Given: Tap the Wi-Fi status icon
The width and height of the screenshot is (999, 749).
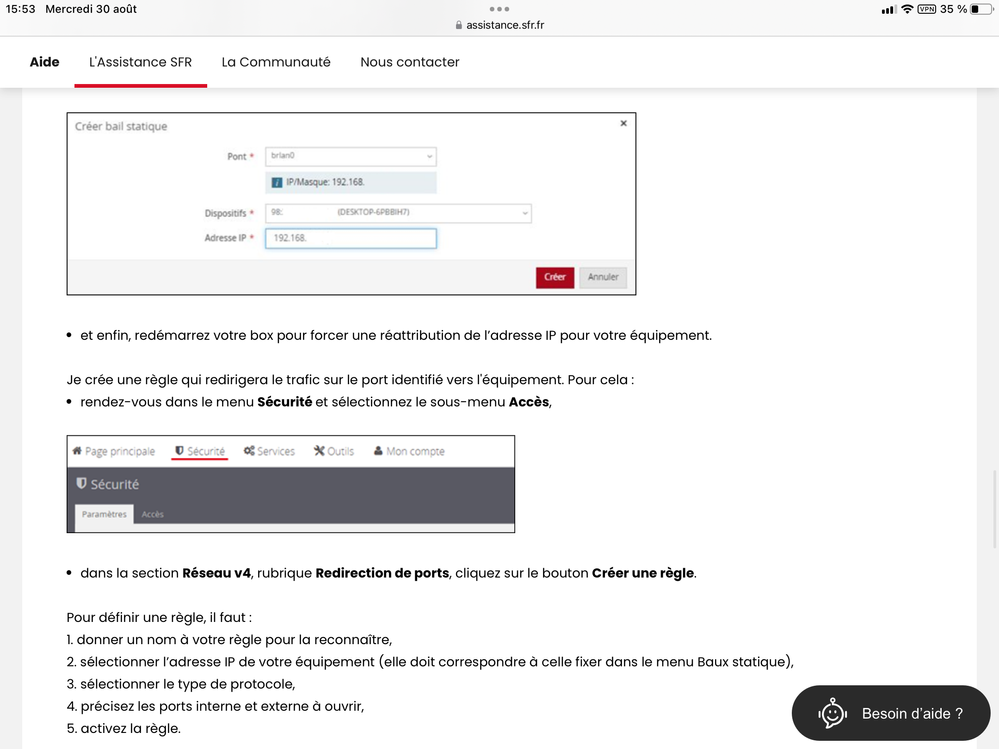Looking at the screenshot, I should (x=907, y=9).
